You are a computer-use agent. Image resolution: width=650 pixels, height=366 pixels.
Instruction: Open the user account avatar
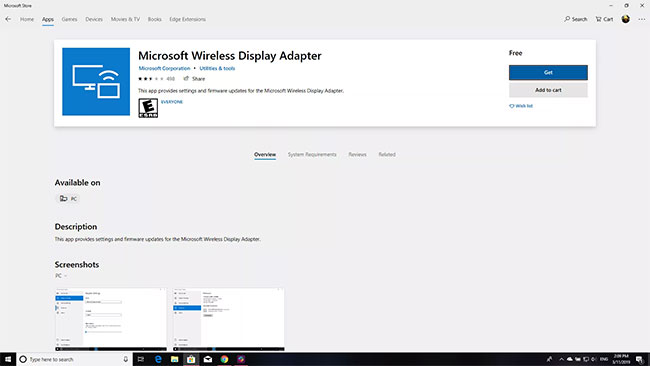click(x=626, y=19)
